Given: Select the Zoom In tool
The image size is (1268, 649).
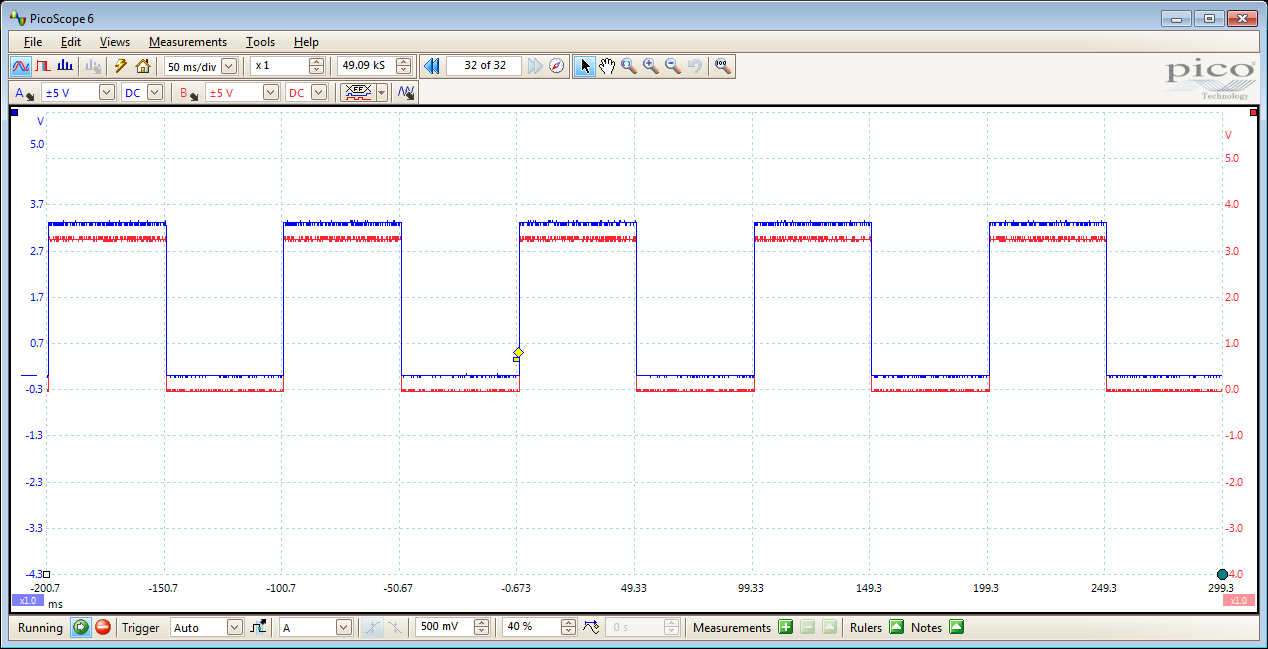Looking at the screenshot, I should [649, 65].
